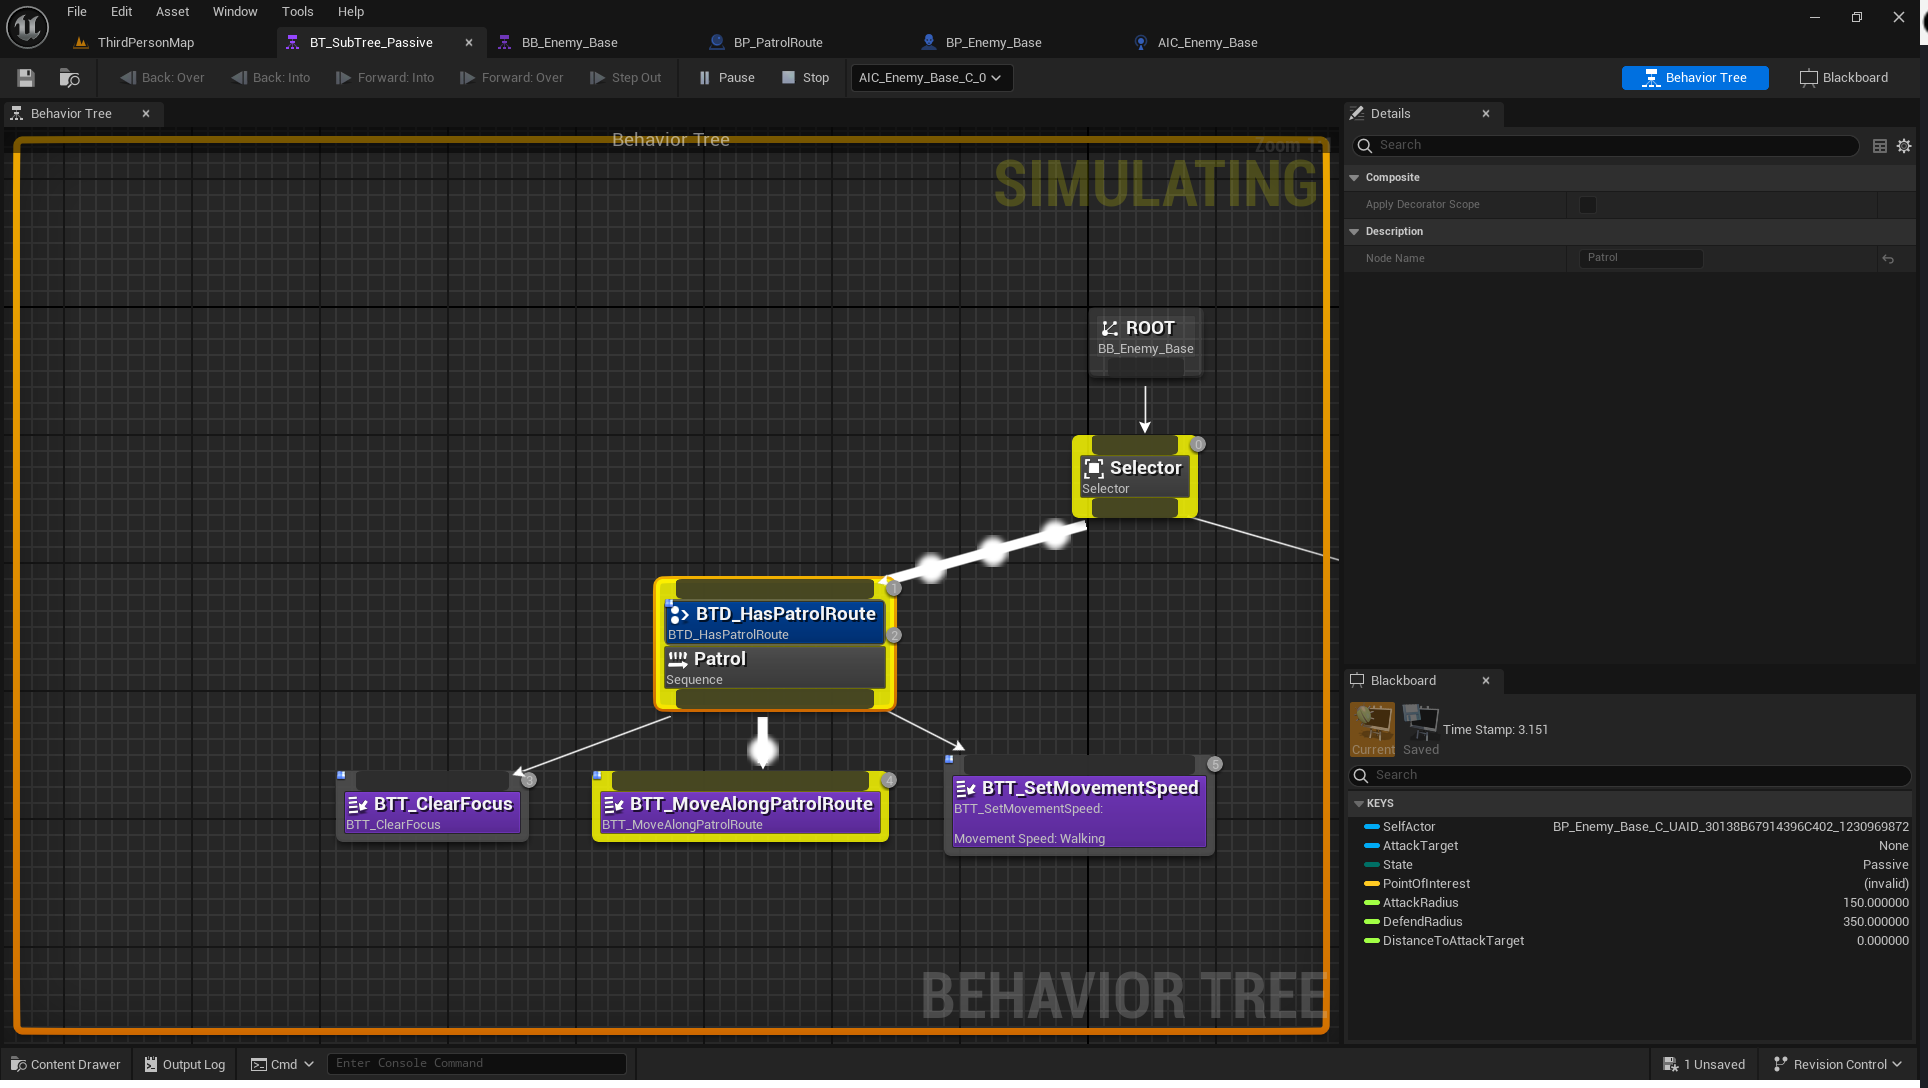Screen dimensions: 1928x1088
Task: Stop the simulation
Action: (805, 78)
